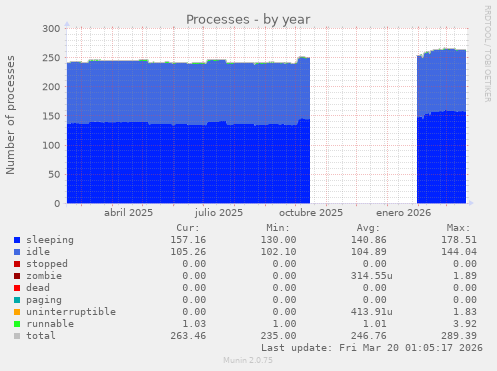The height and width of the screenshot is (371, 497).
Task: Click zombie average value 314.55u
Action: tap(372, 276)
